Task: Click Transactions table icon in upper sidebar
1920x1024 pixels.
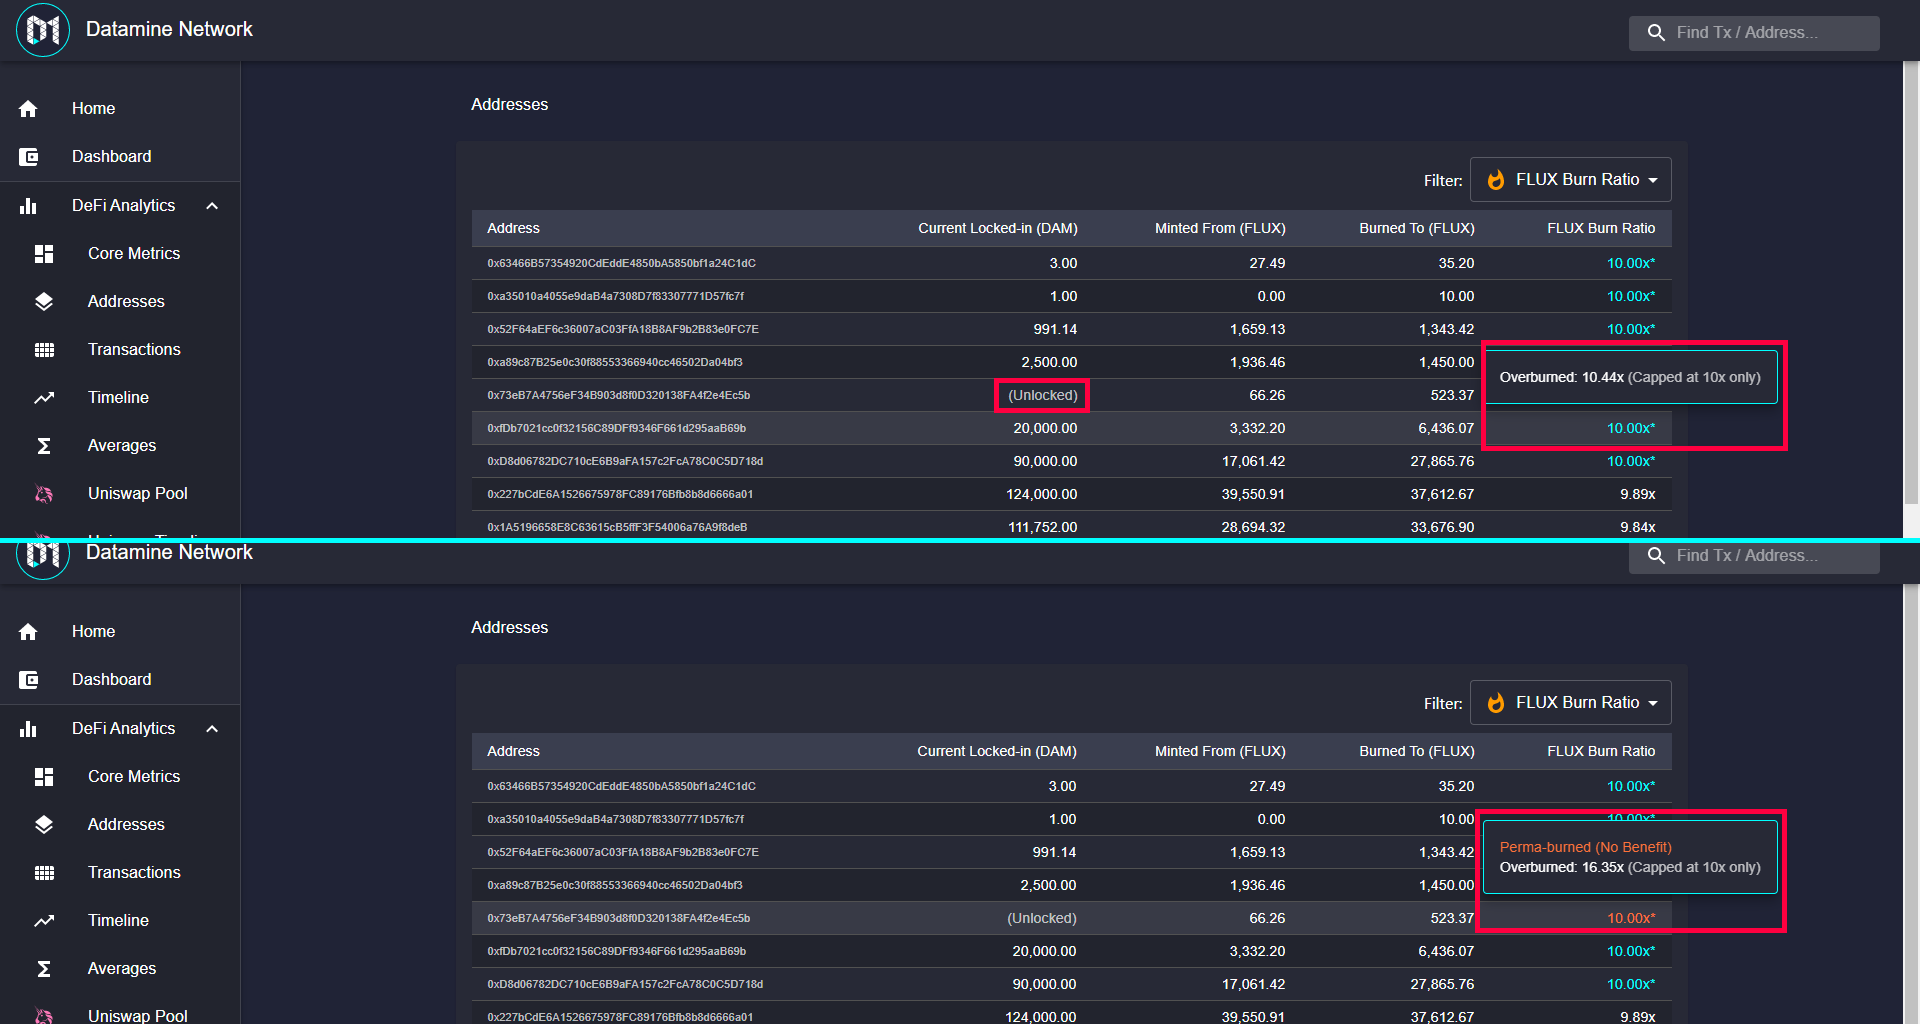Action: 44,350
